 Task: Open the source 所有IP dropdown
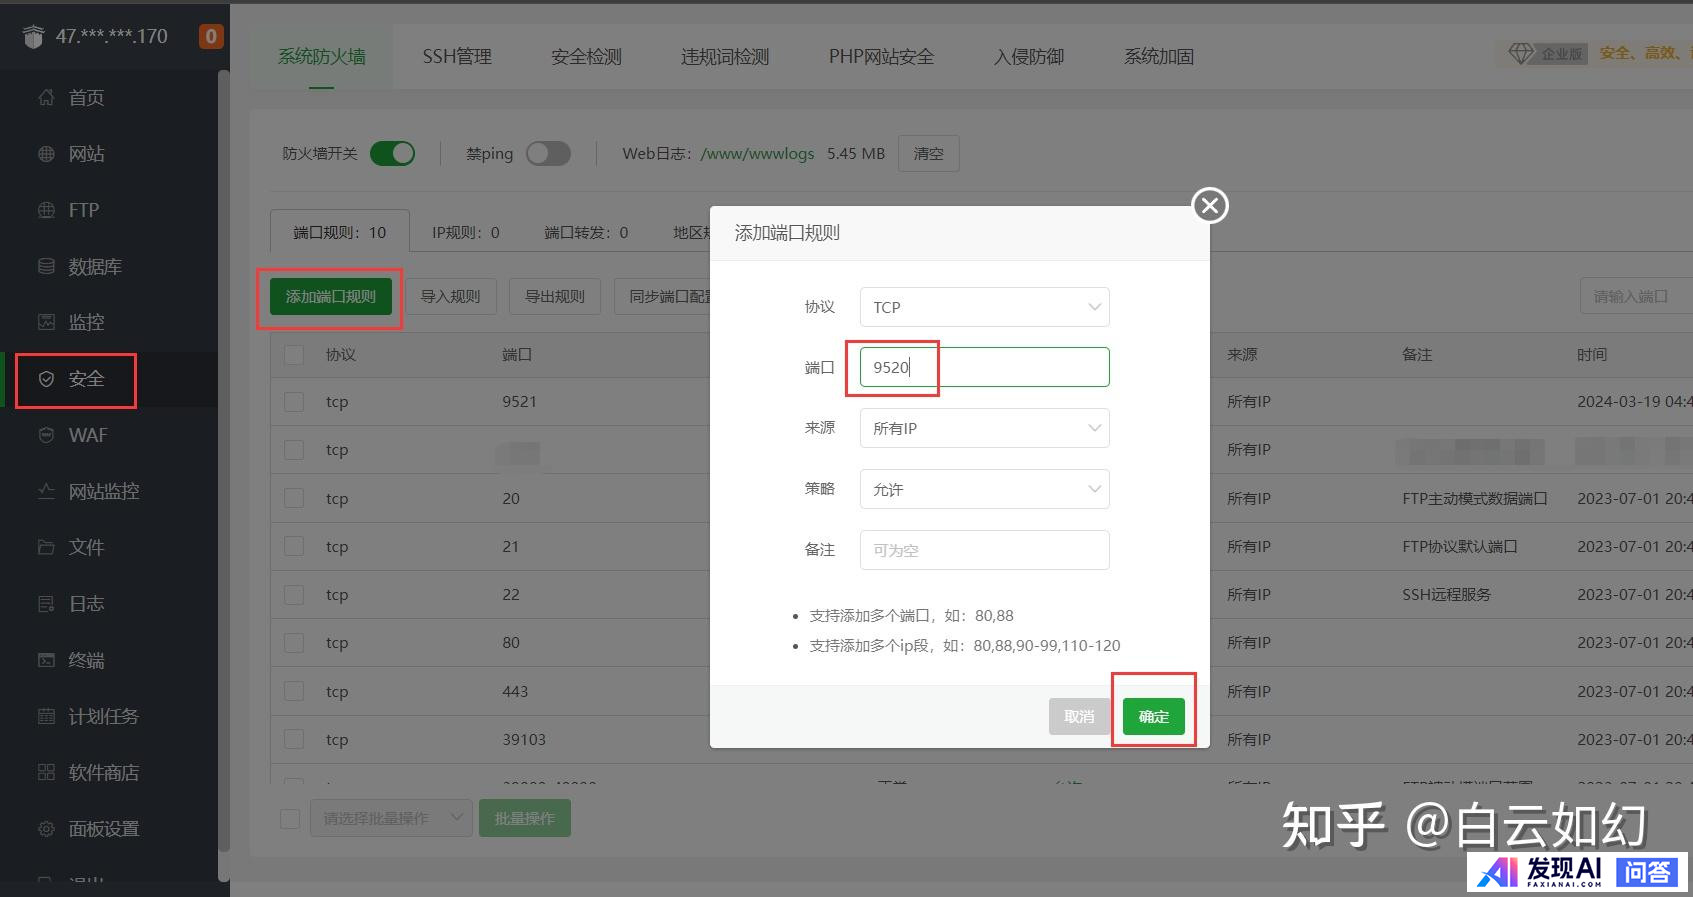[x=984, y=428]
